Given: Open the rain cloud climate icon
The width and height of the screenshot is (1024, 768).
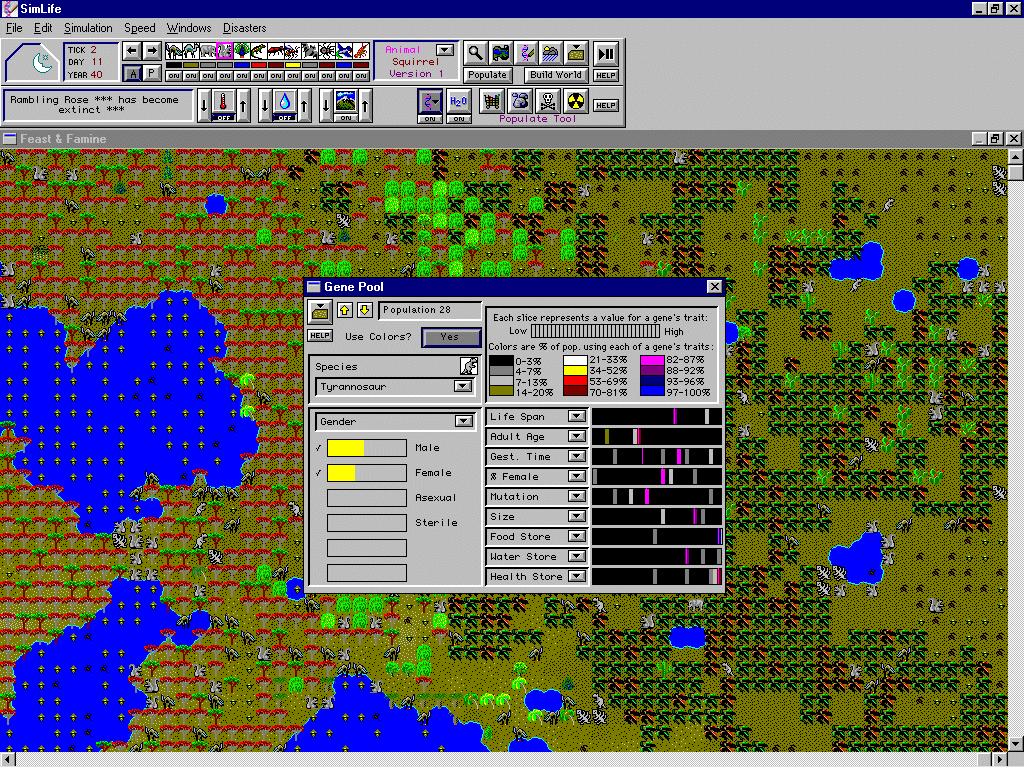Looking at the screenshot, I should click(x=551, y=54).
